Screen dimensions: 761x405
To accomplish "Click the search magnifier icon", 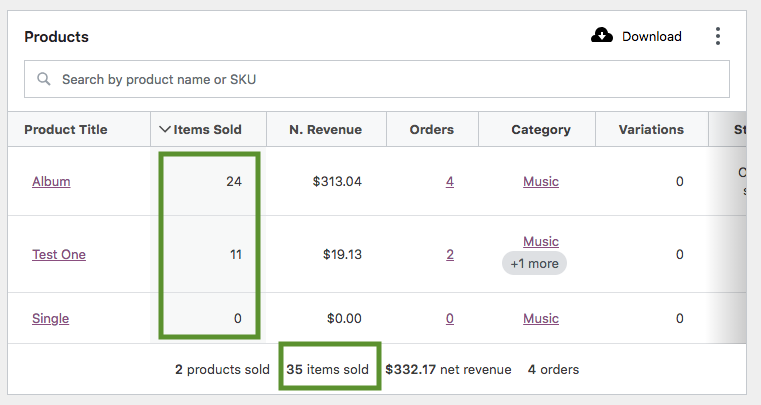I will [x=44, y=79].
